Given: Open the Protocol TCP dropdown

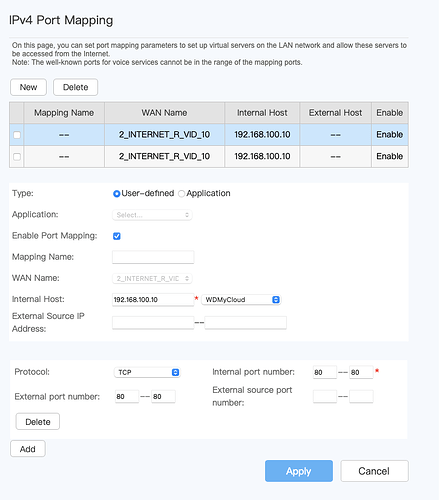Looking at the screenshot, I should [147, 372].
